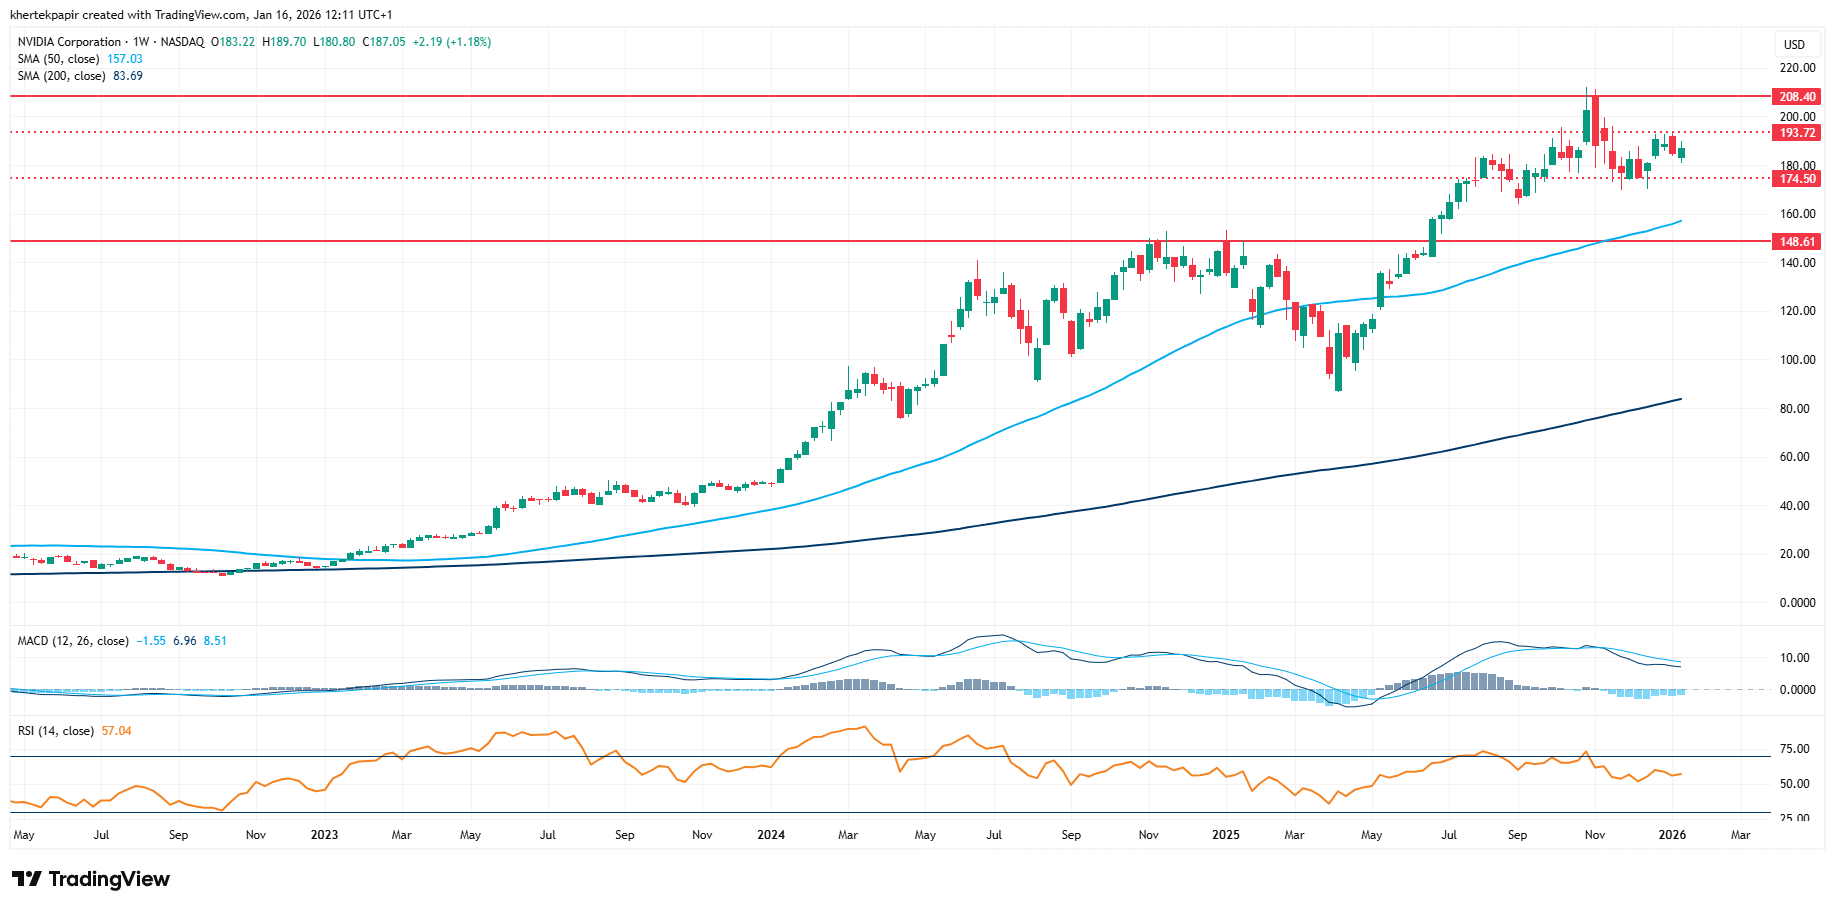Click the 2026 label on time axis

tap(1672, 835)
